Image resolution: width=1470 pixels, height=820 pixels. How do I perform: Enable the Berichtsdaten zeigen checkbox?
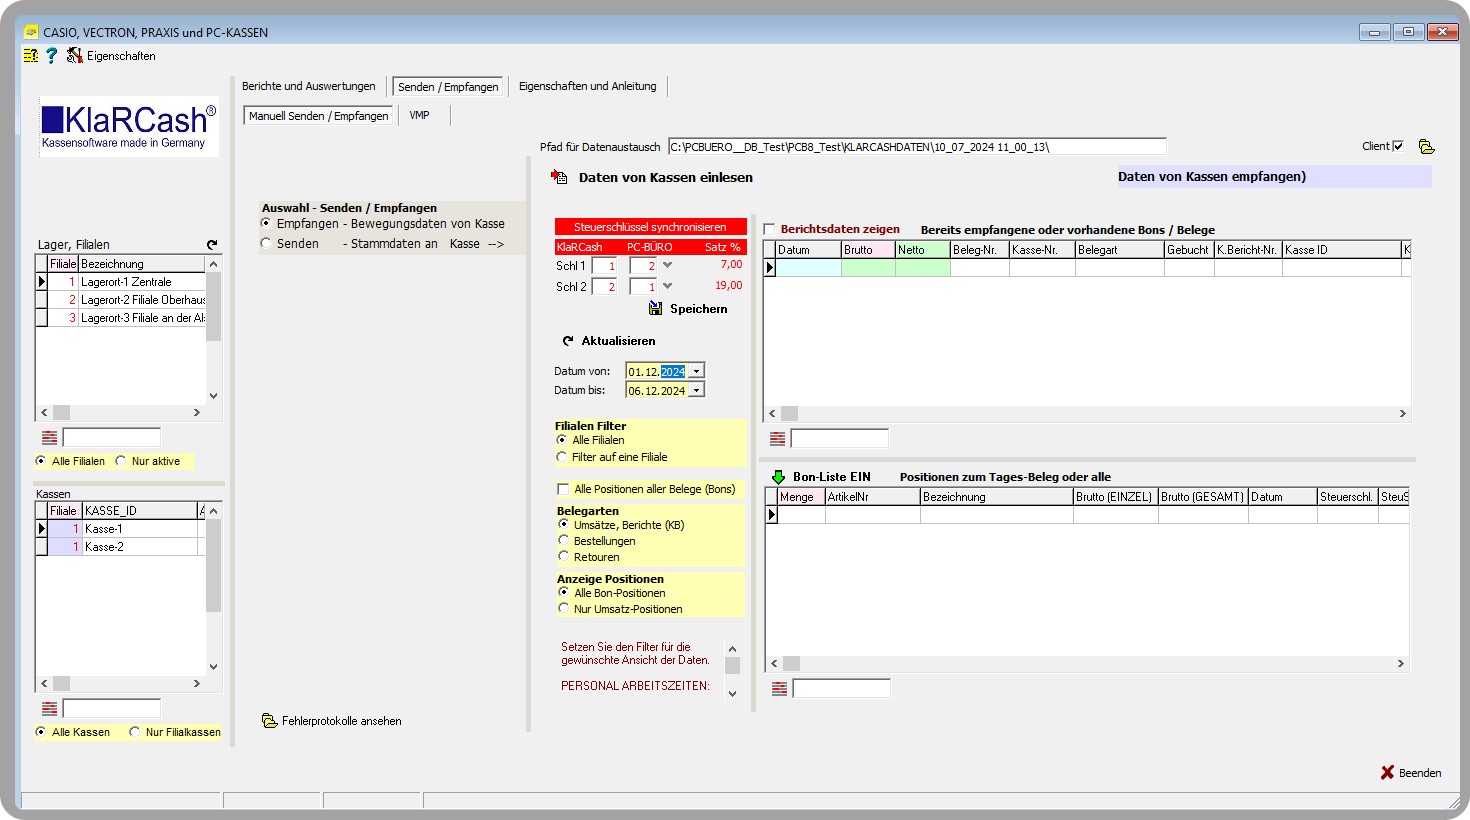(768, 228)
